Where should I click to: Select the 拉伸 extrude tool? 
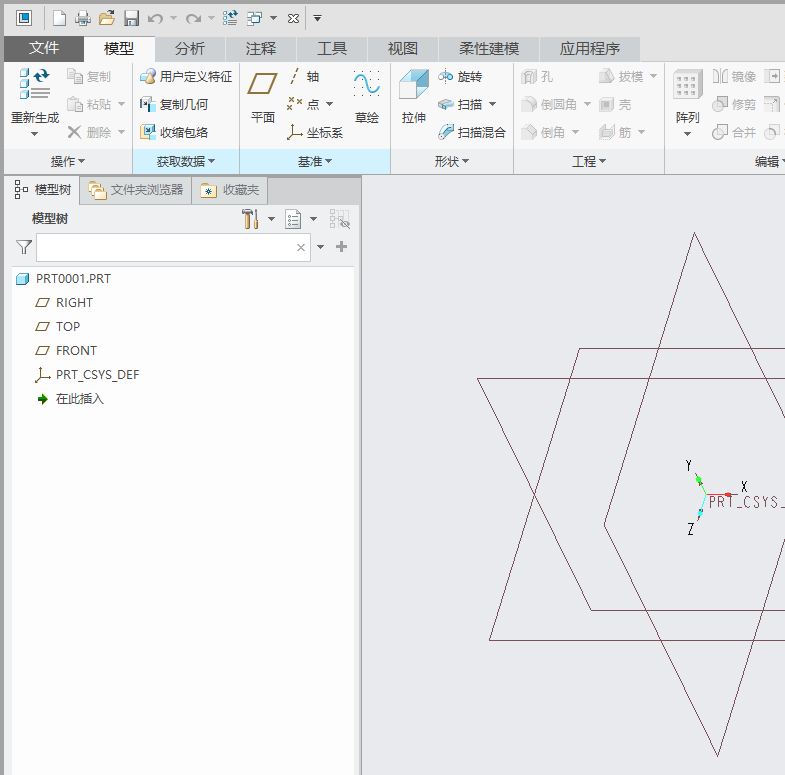[414, 96]
